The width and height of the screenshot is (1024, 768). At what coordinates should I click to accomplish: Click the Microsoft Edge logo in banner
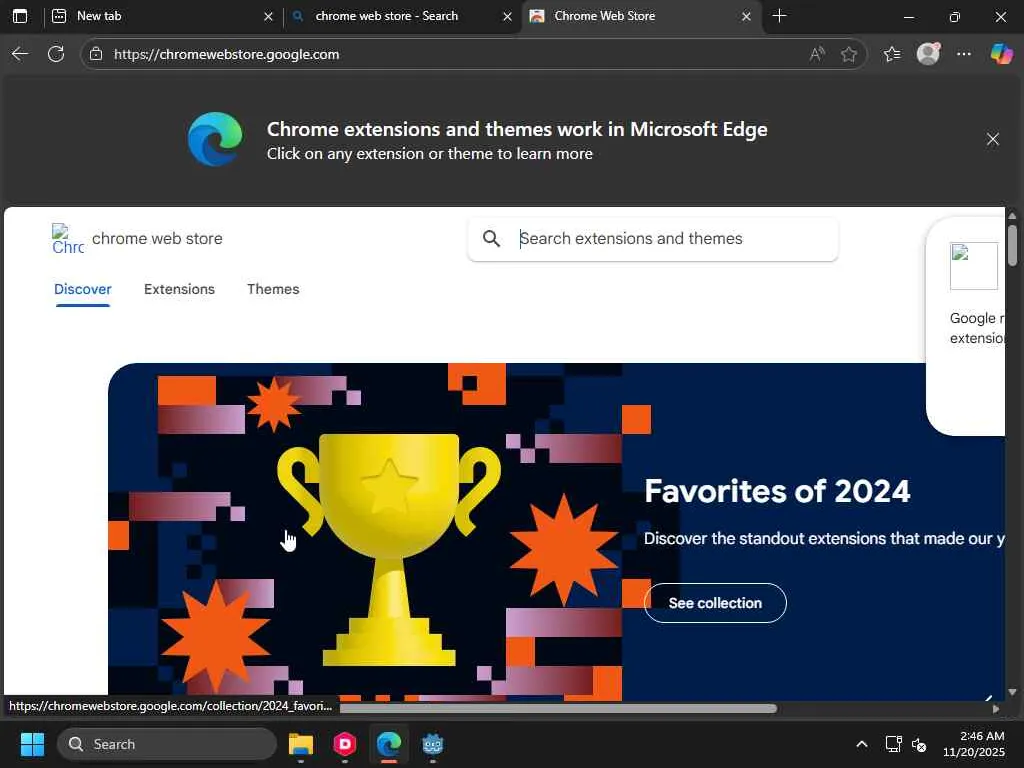[215, 139]
